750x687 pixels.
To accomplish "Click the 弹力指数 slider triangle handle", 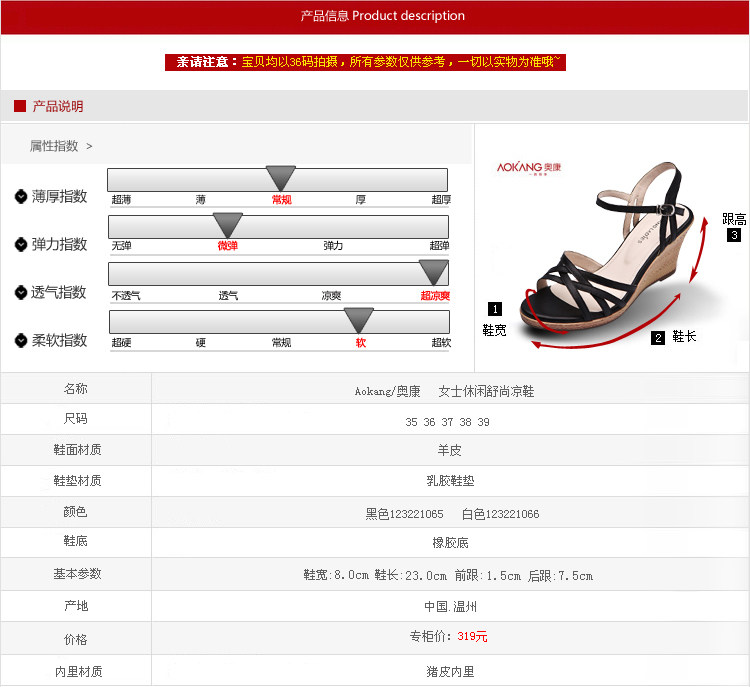I will 228,225.
